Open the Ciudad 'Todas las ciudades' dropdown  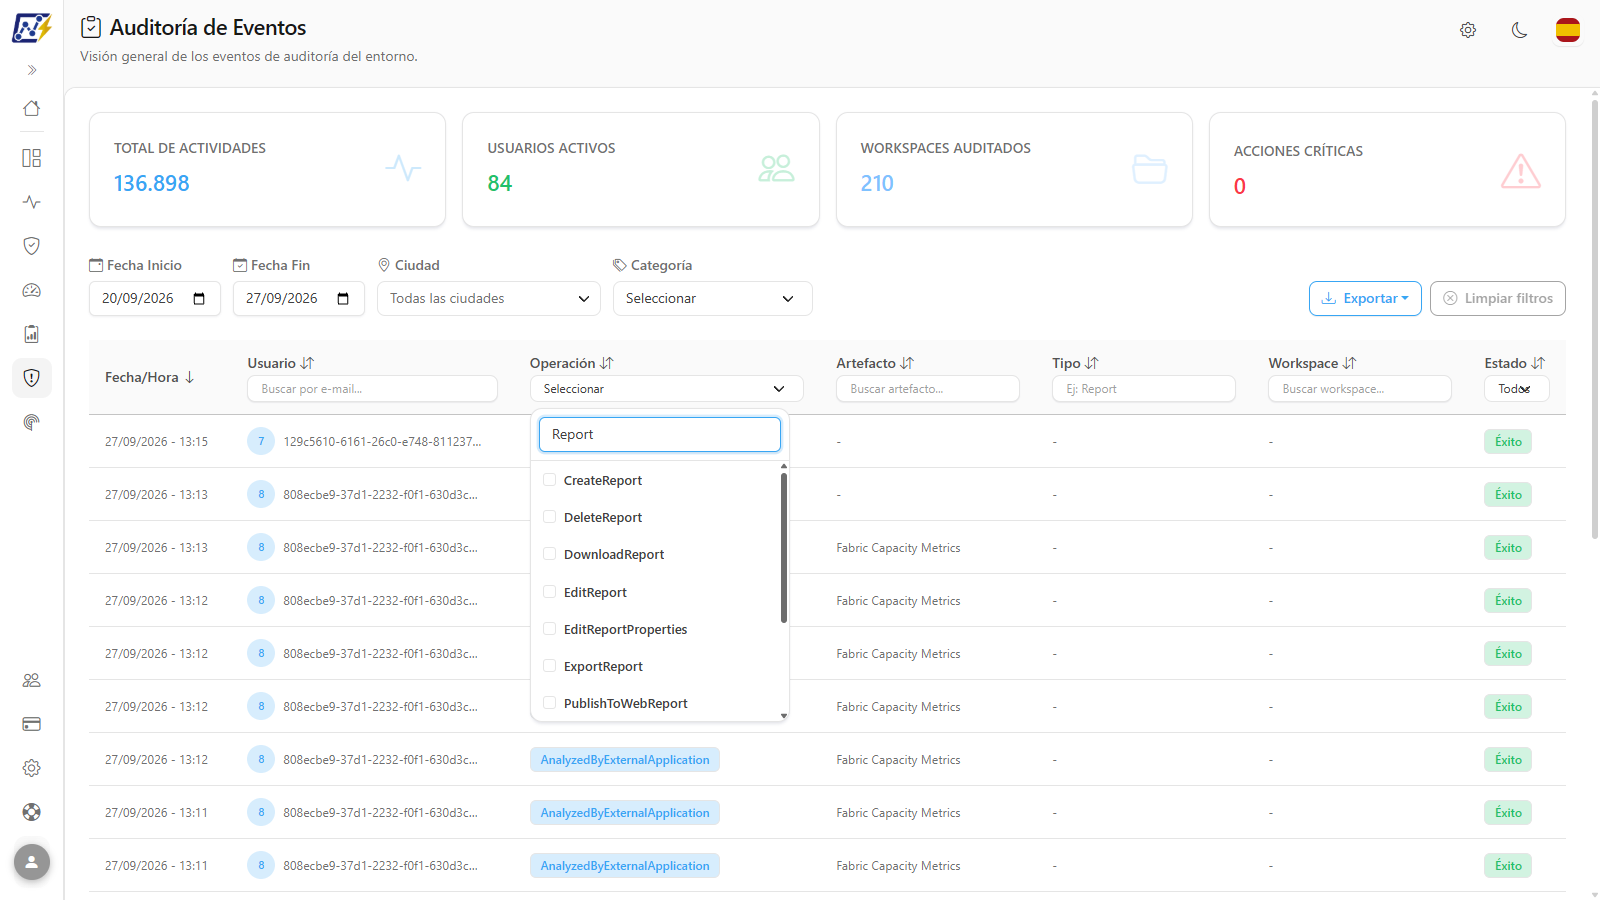[x=489, y=298]
